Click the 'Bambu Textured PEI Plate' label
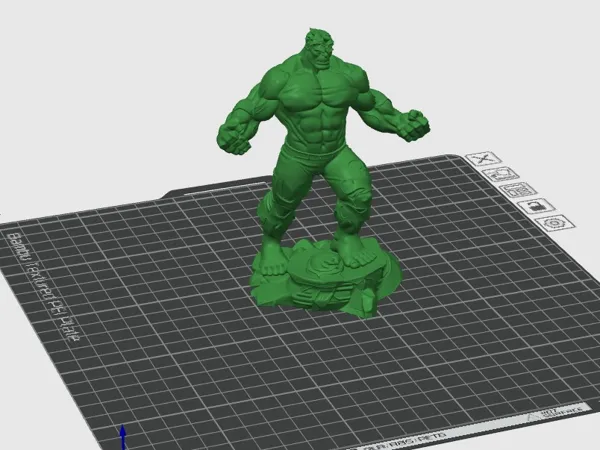 click(x=44, y=287)
